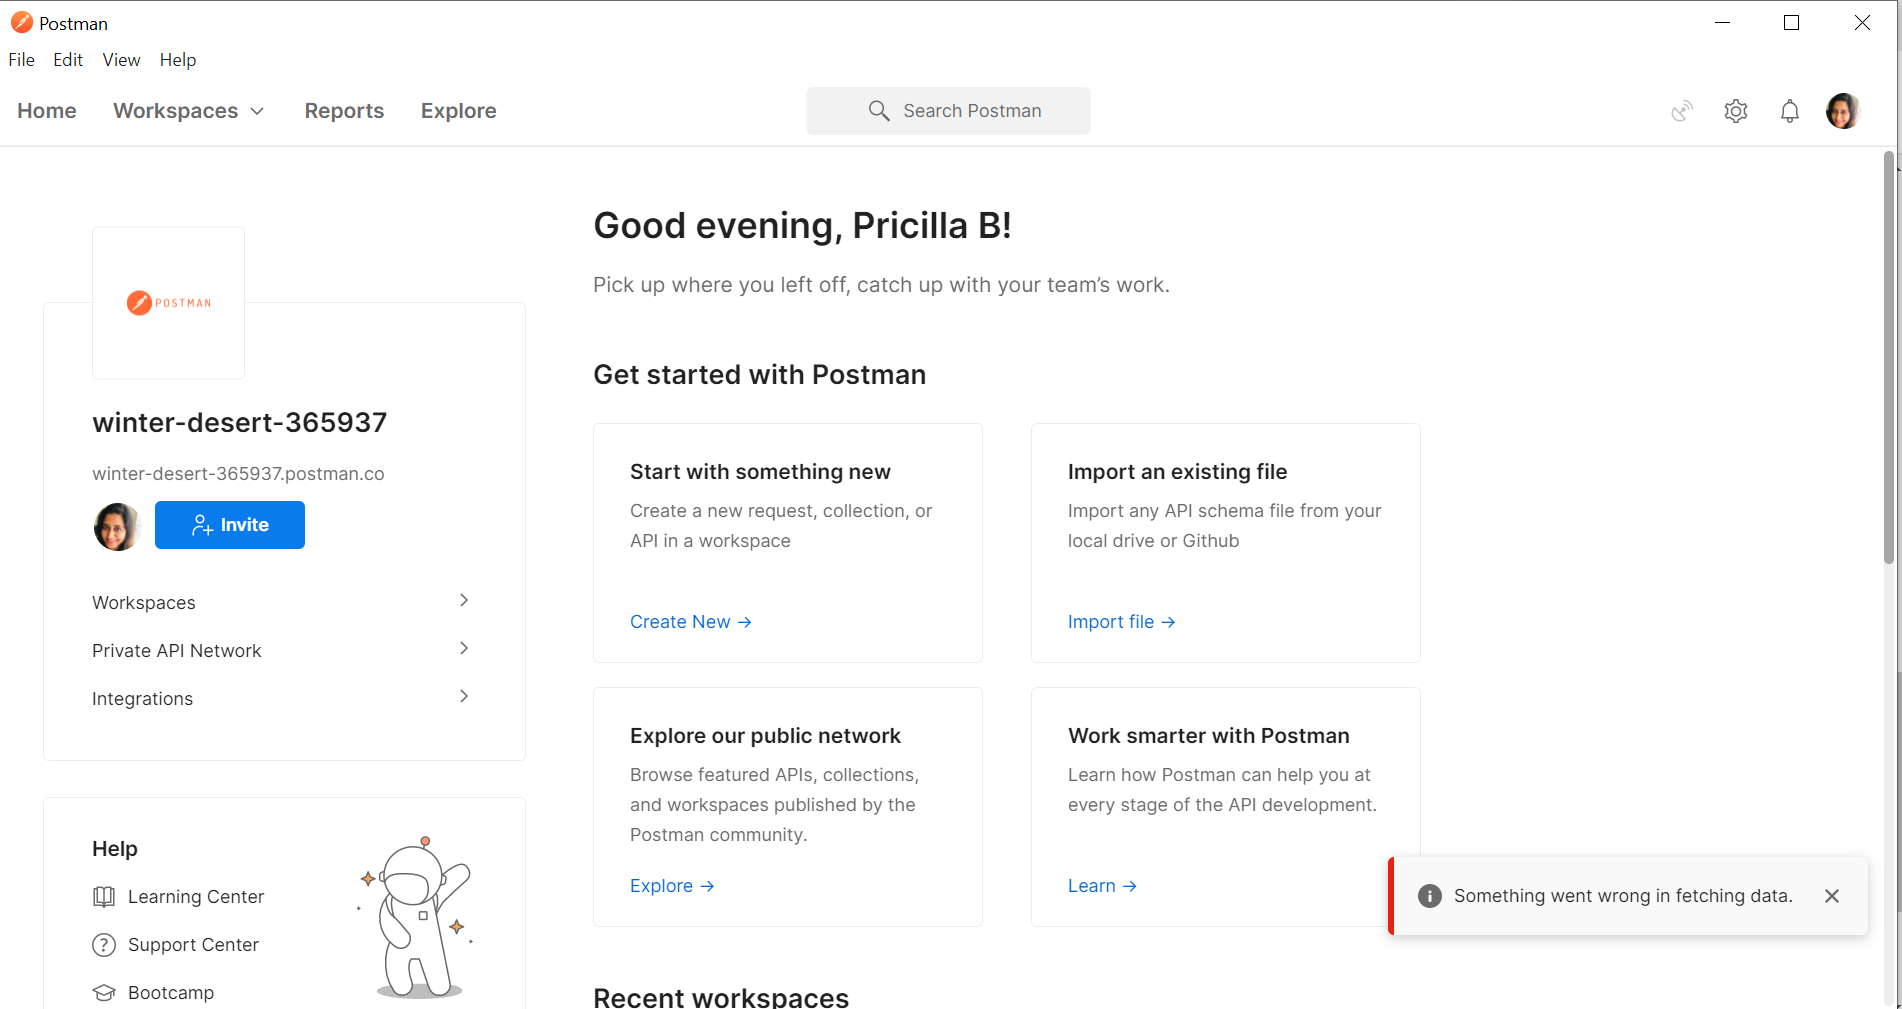Viewport: 1902px width, 1009px height.
Task: Dismiss the error notification toast
Action: tap(1832, 896)
